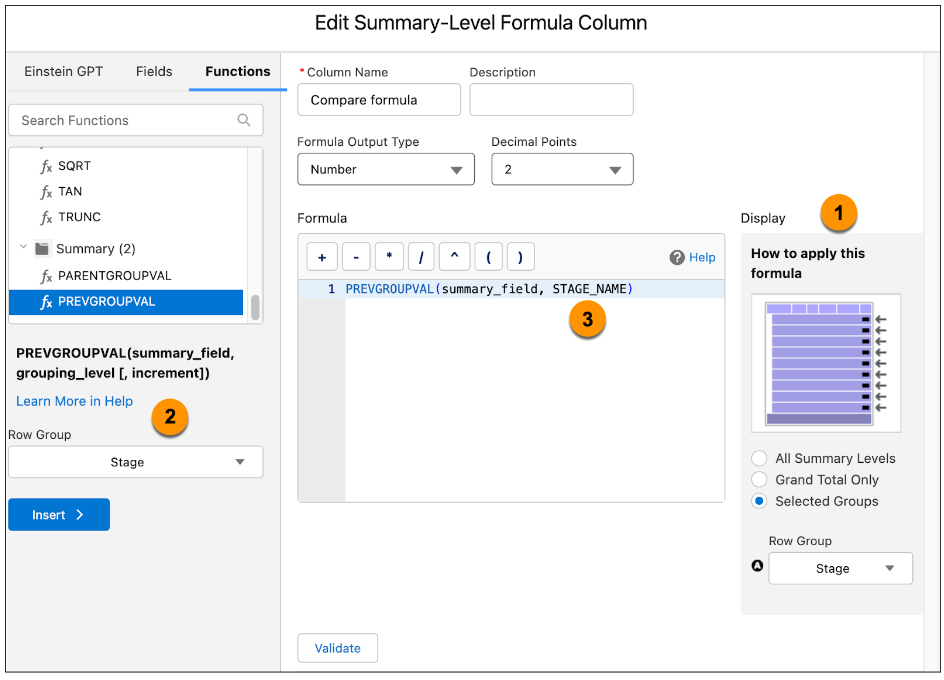Insert an opening parenthesis
The width and height of the screenshot is (944, 680).
point(488,257)
